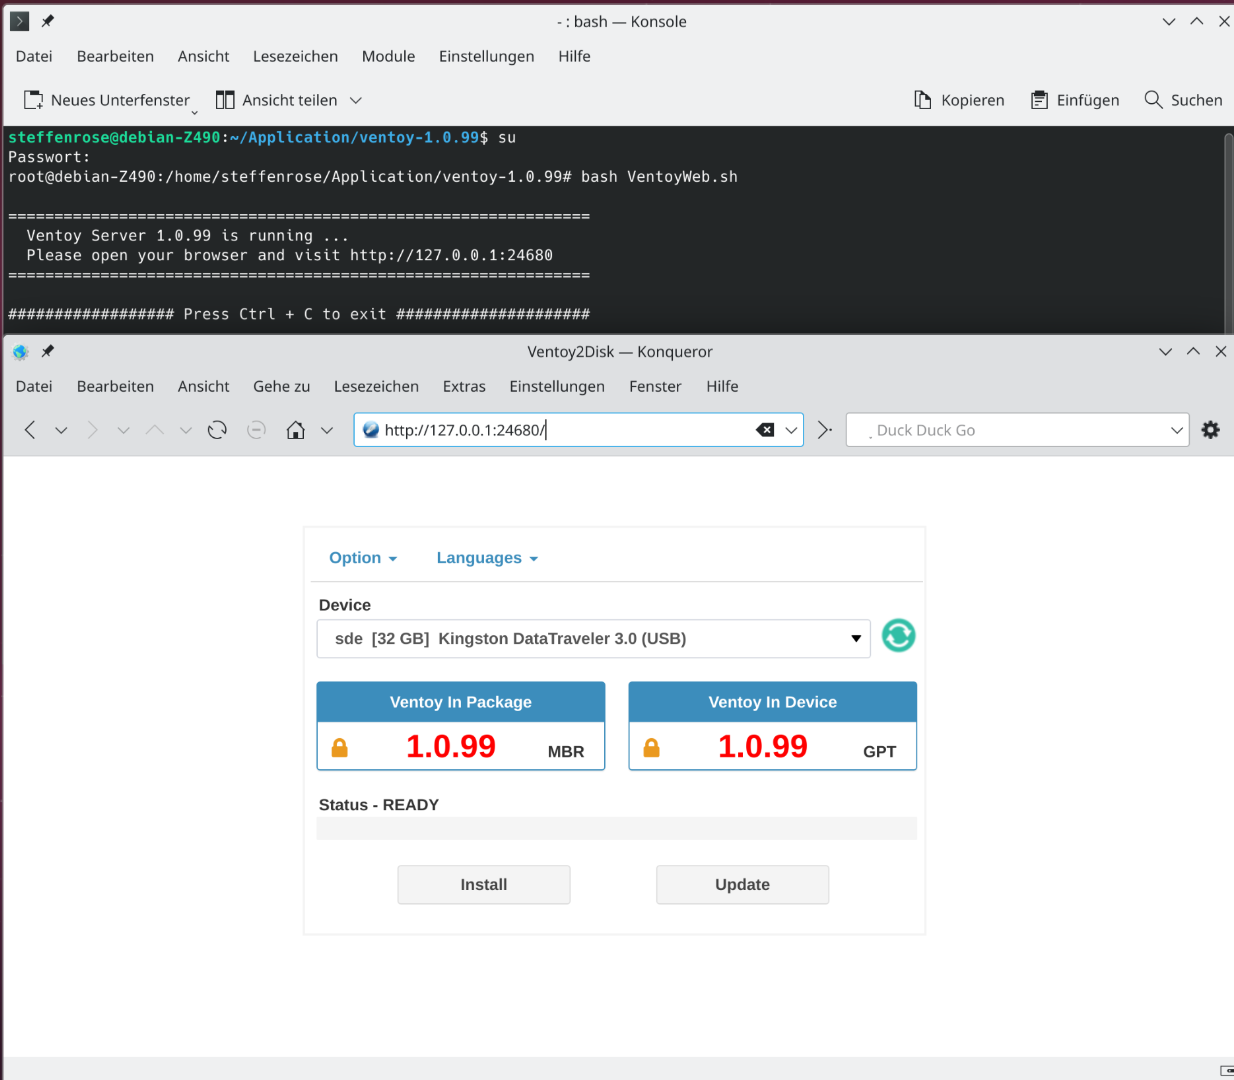
Task: Click the green refresh device list icon
Action: pyautogui.click(x=898, y=636)
